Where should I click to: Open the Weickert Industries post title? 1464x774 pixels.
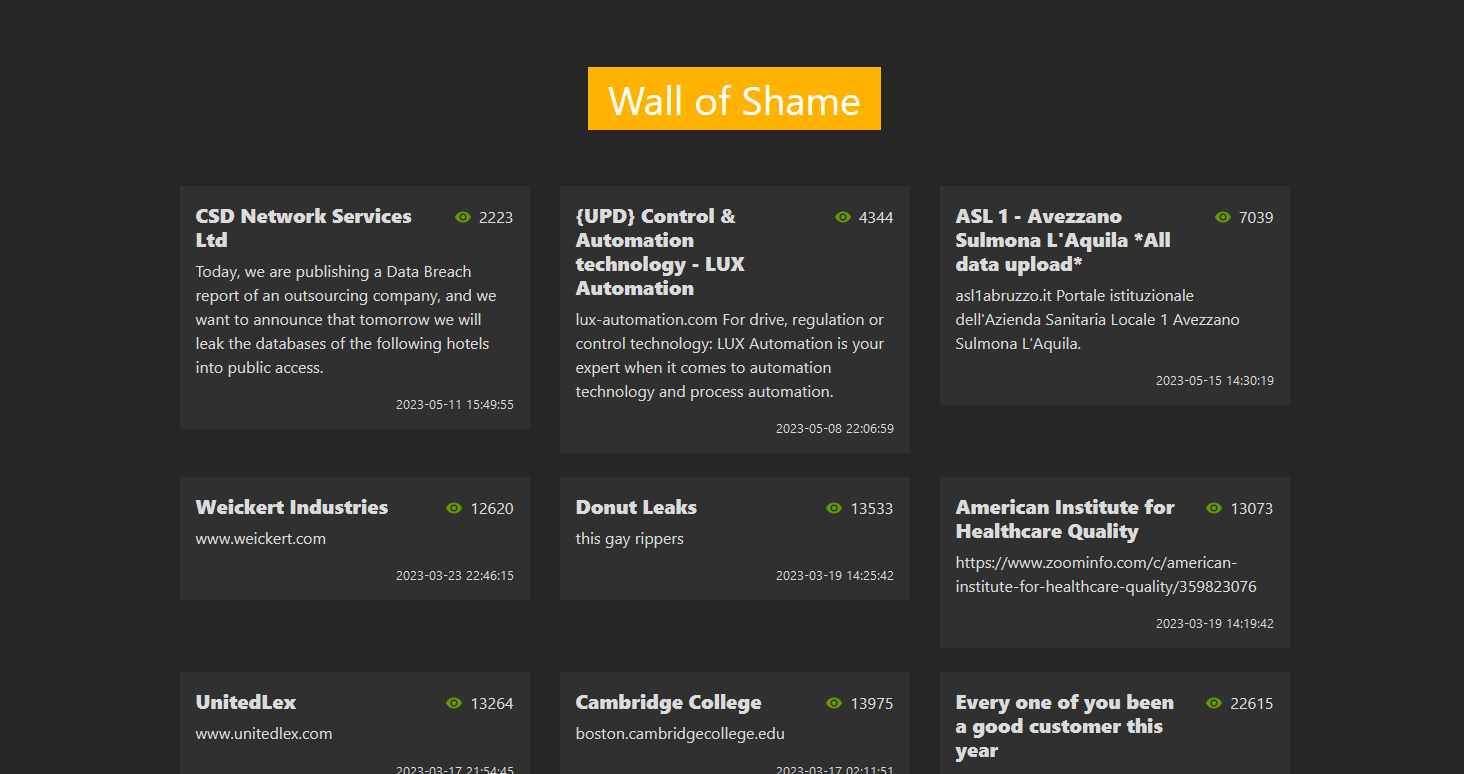pyautogui.click(x=292, y=507)
